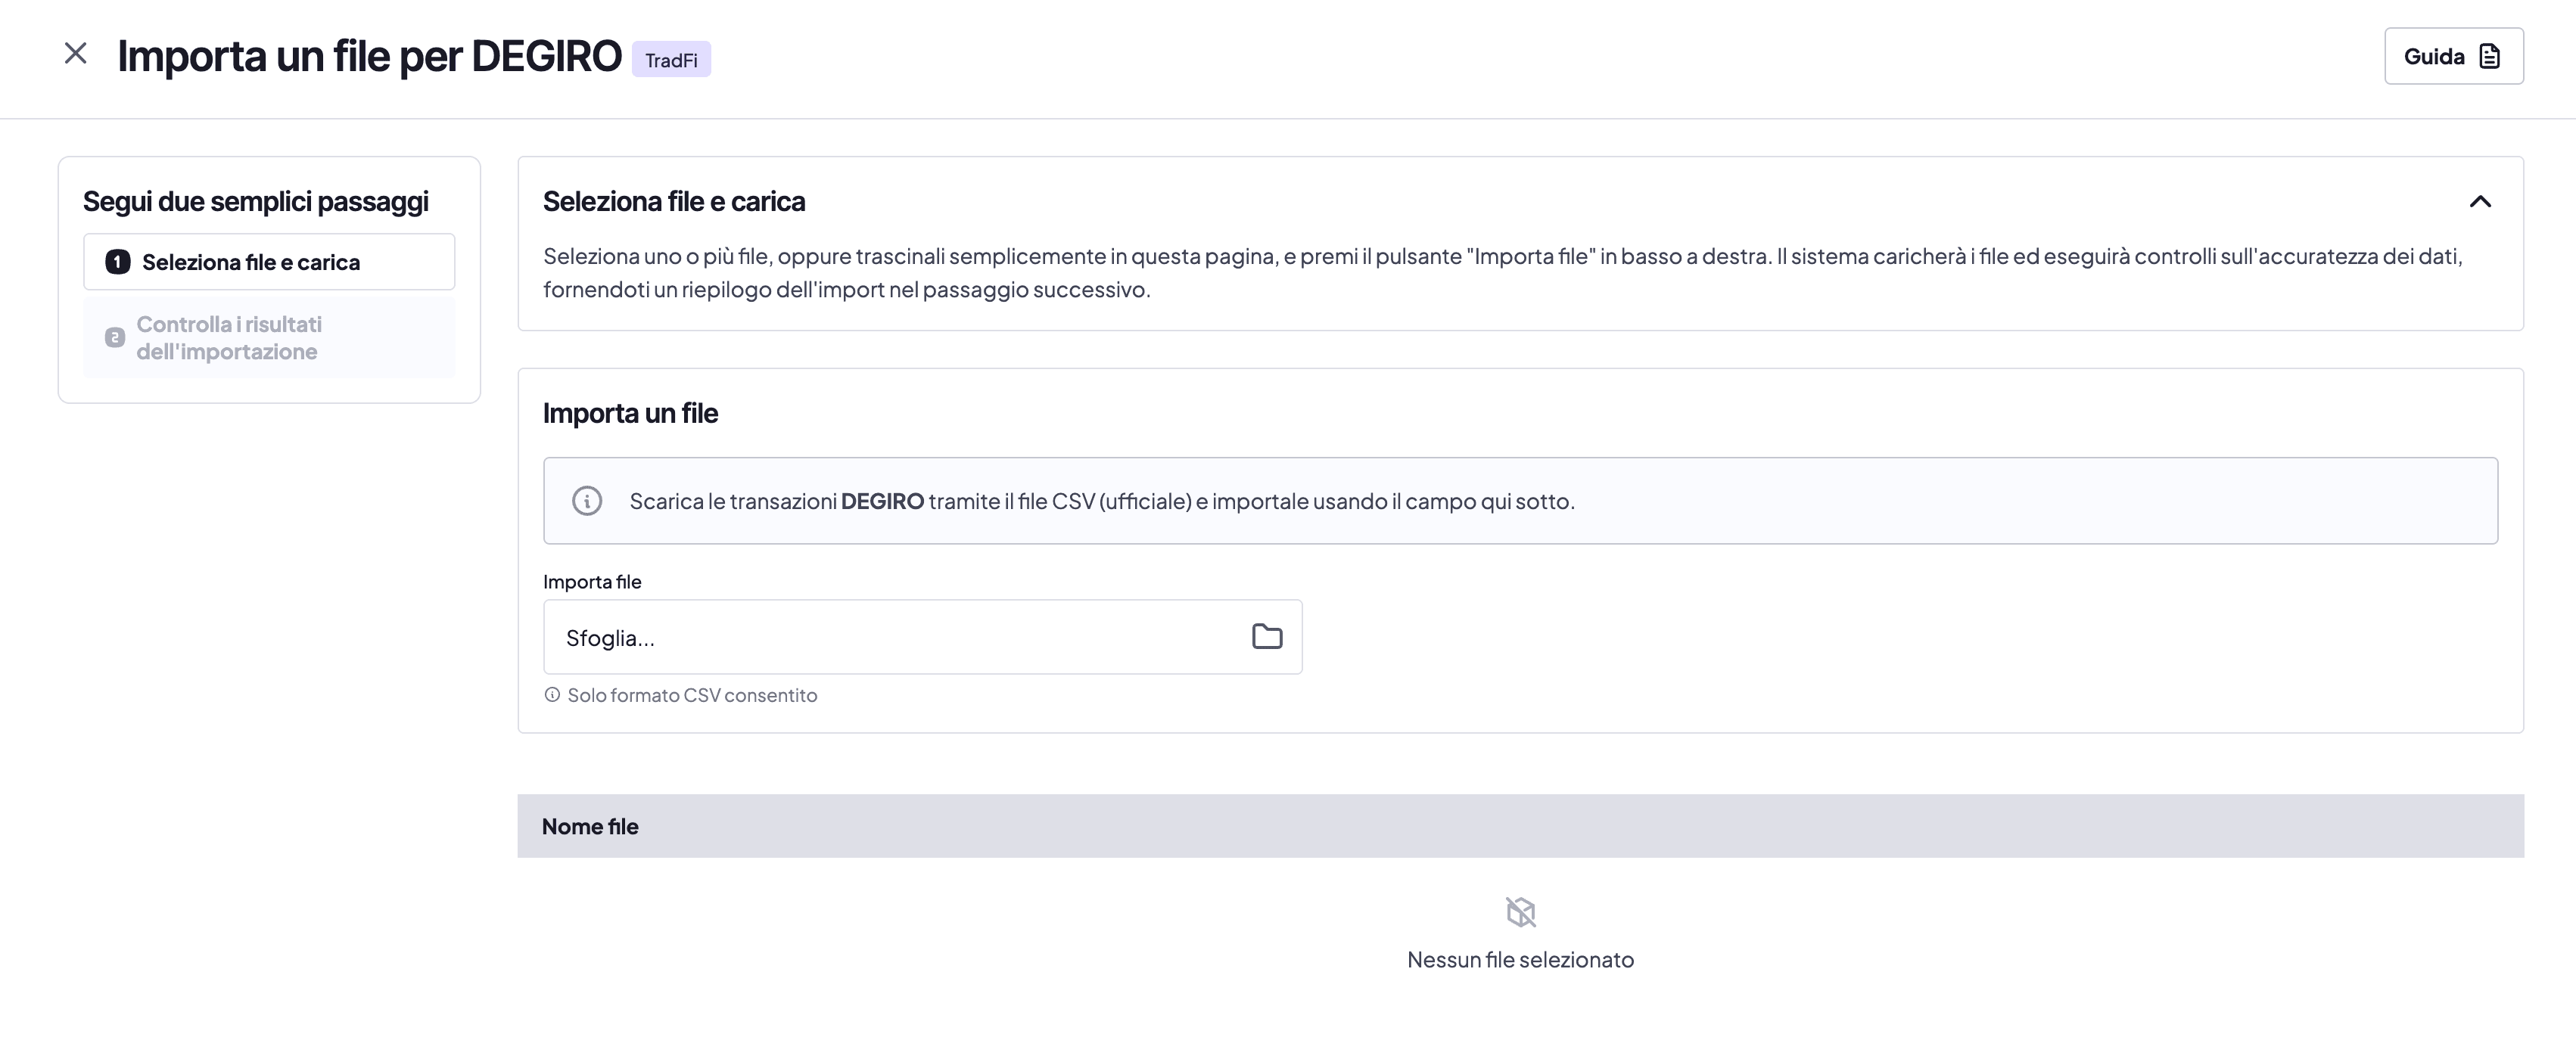Image resolution: width=2576 pixels, height=1062 pixels.
Task: Open the Guida documentation button
Action: click(x=2453, y=56)
